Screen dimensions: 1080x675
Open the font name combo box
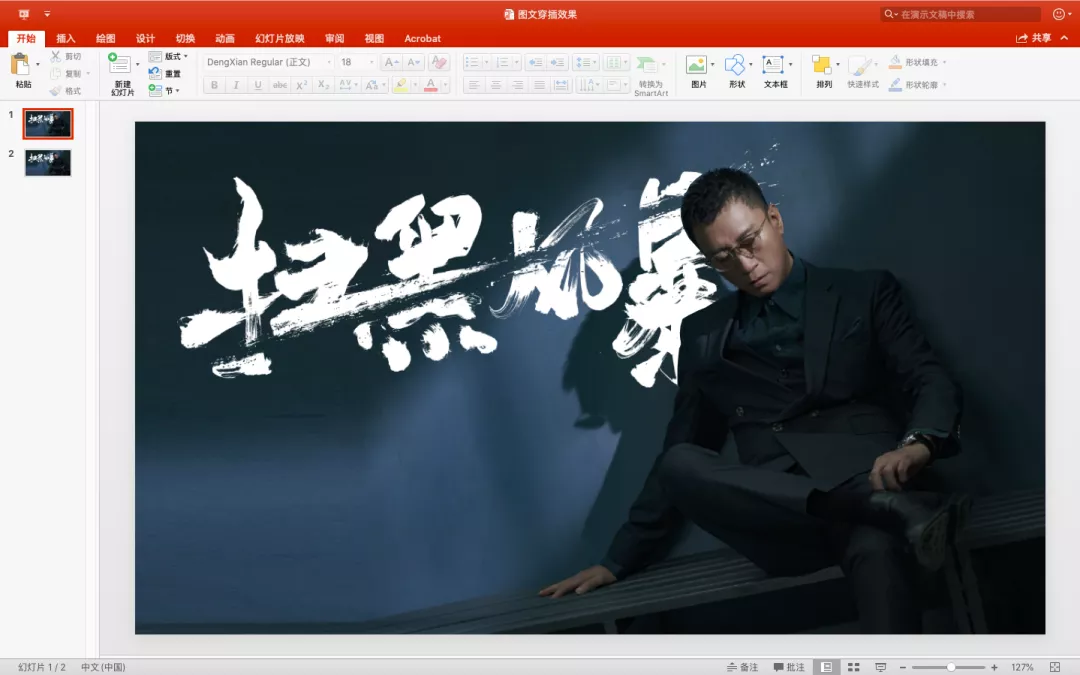click(x=268, y=62)
